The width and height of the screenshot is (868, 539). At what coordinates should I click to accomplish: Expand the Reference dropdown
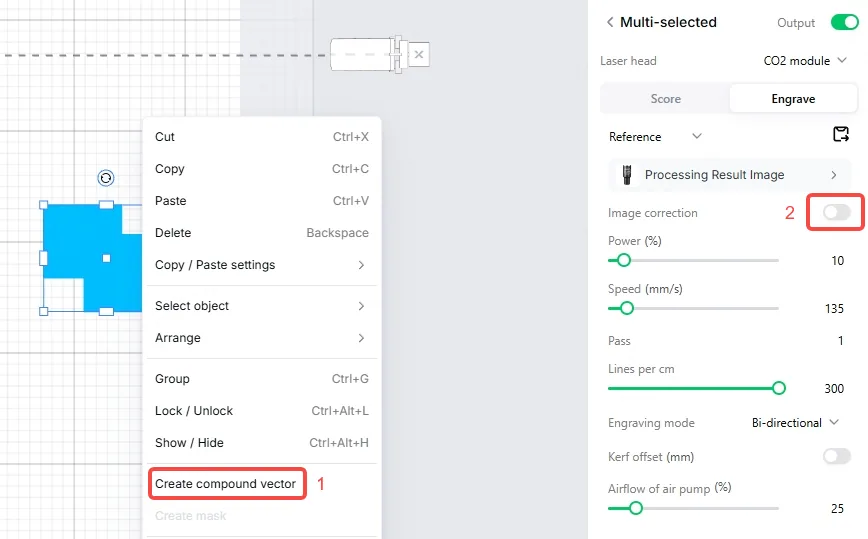tap(655, 137)
